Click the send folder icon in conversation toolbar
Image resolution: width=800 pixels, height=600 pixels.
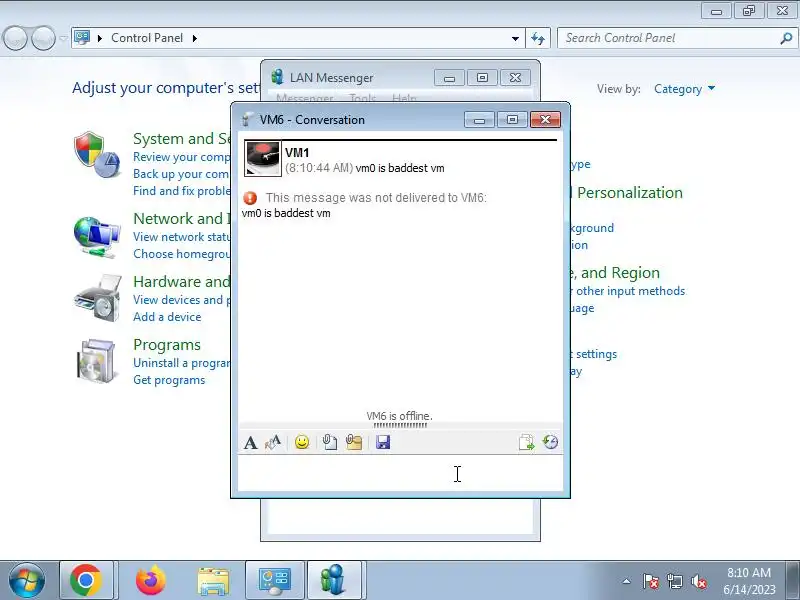[x=354, y=442]
